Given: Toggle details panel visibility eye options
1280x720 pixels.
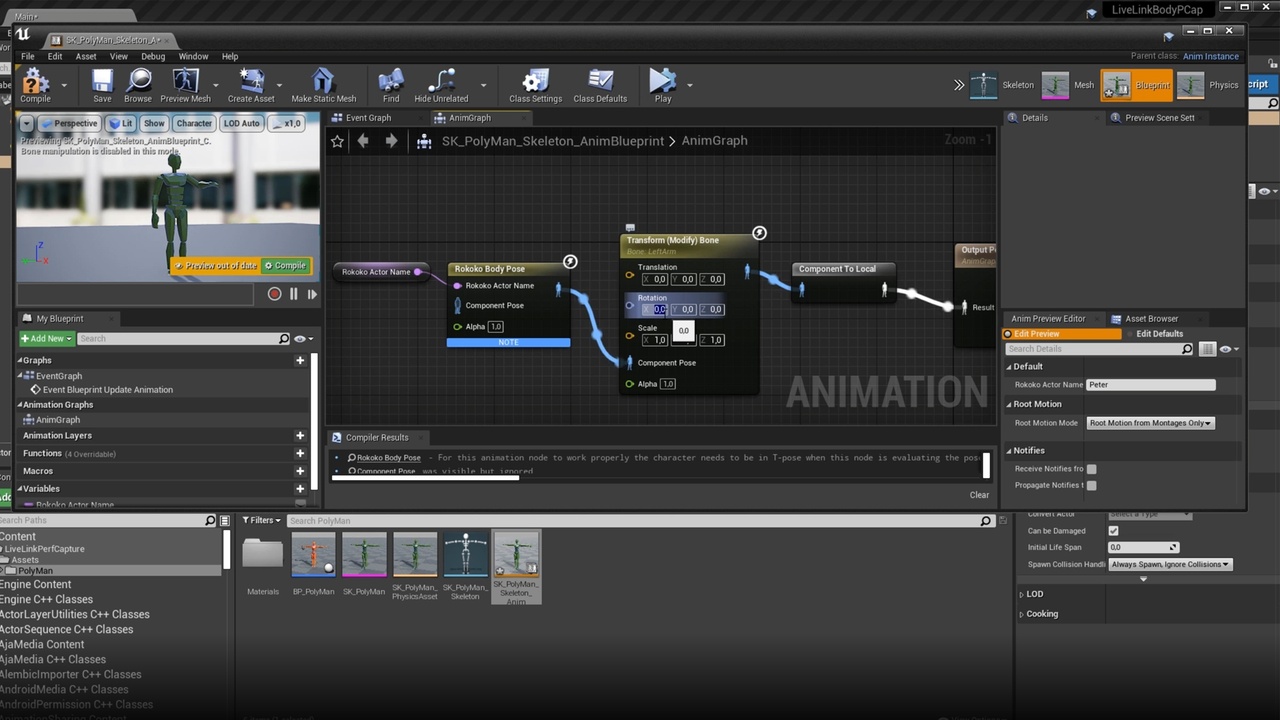Looking at the screenshot, I should [1229, 349].
